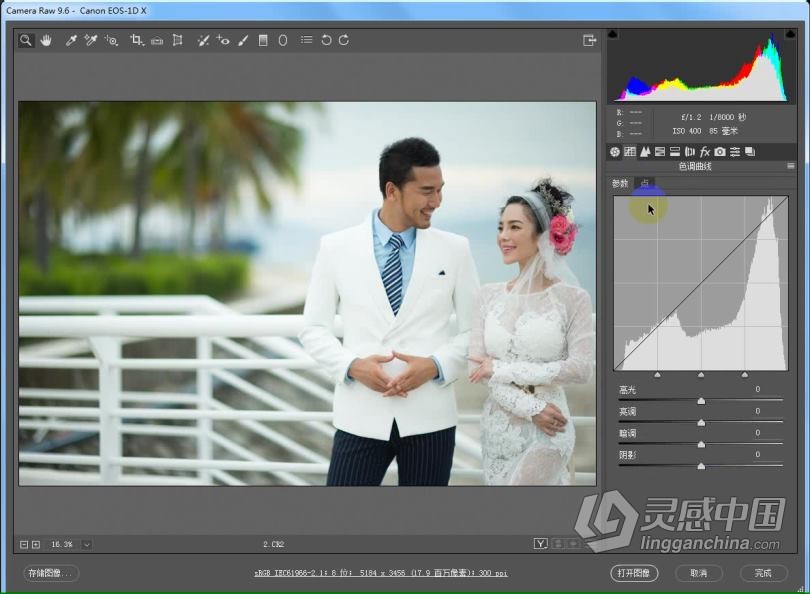Click 取消 (Cancel) button
810x594 pixels.
pos(698,573)
